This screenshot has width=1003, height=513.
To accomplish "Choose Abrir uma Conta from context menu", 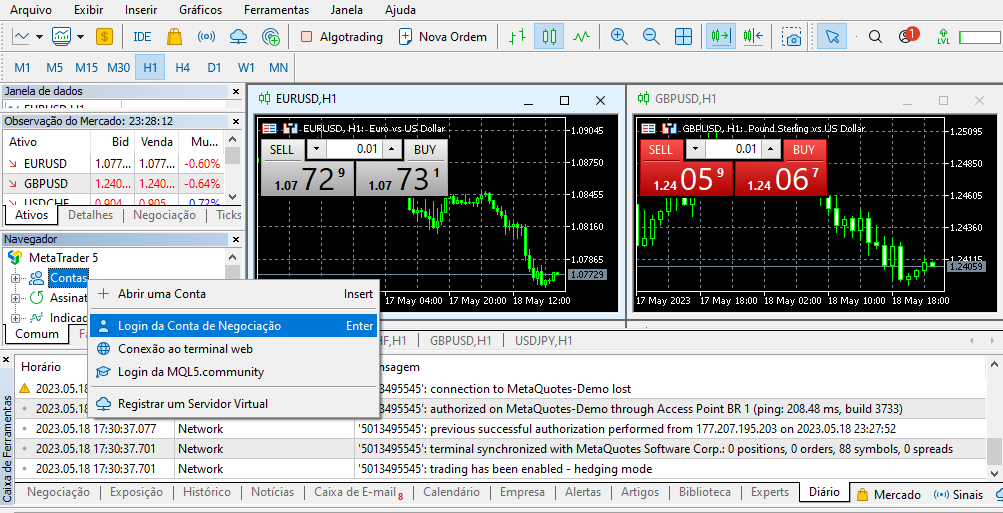I will pyautogui.click(x=233, y=294).
